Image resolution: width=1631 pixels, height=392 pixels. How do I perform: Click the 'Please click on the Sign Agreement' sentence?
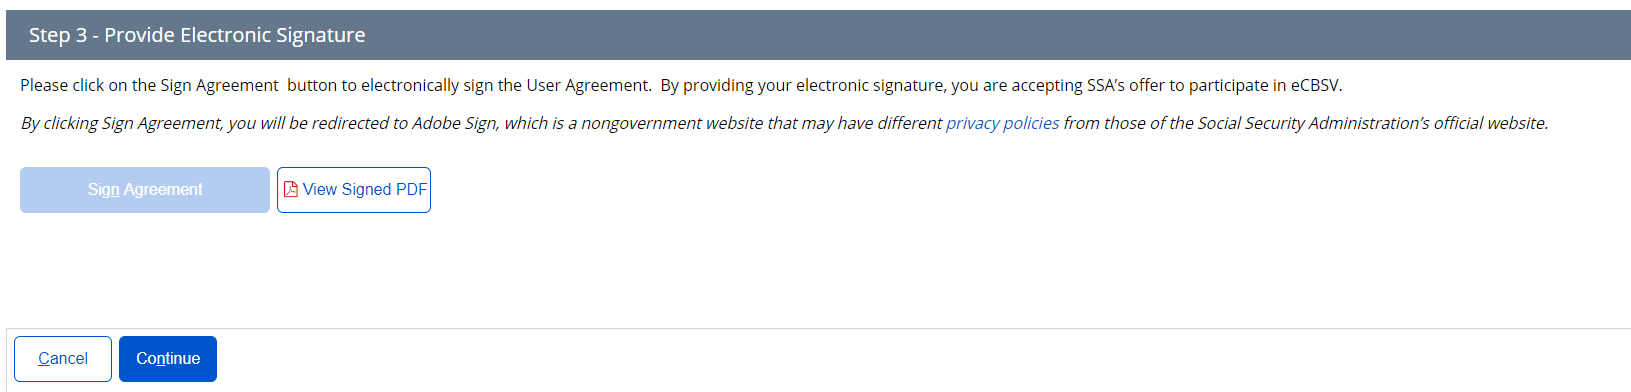click(681, 85)
